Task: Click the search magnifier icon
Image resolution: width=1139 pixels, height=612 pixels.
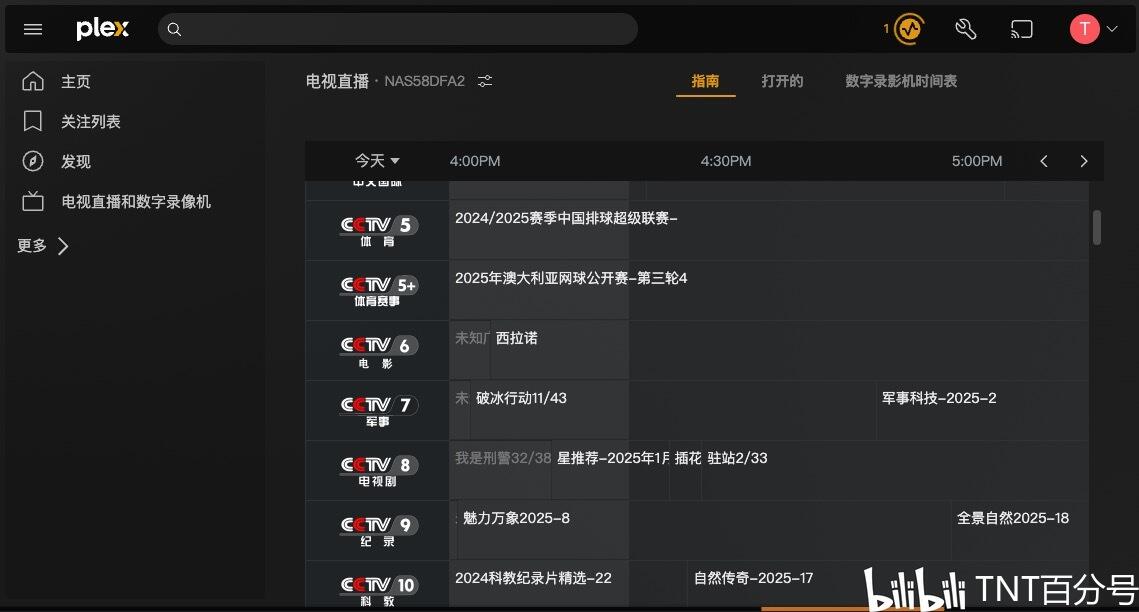Action: click(x=174, y=29)
